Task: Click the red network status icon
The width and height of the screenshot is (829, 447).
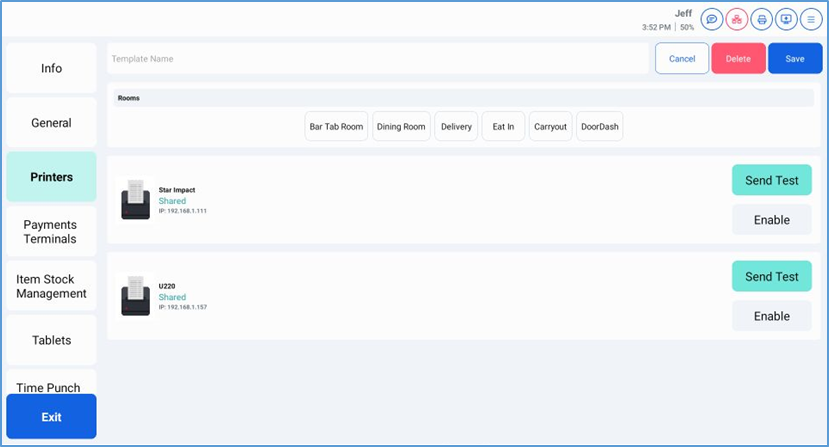Action: click(x=737, y=19)
